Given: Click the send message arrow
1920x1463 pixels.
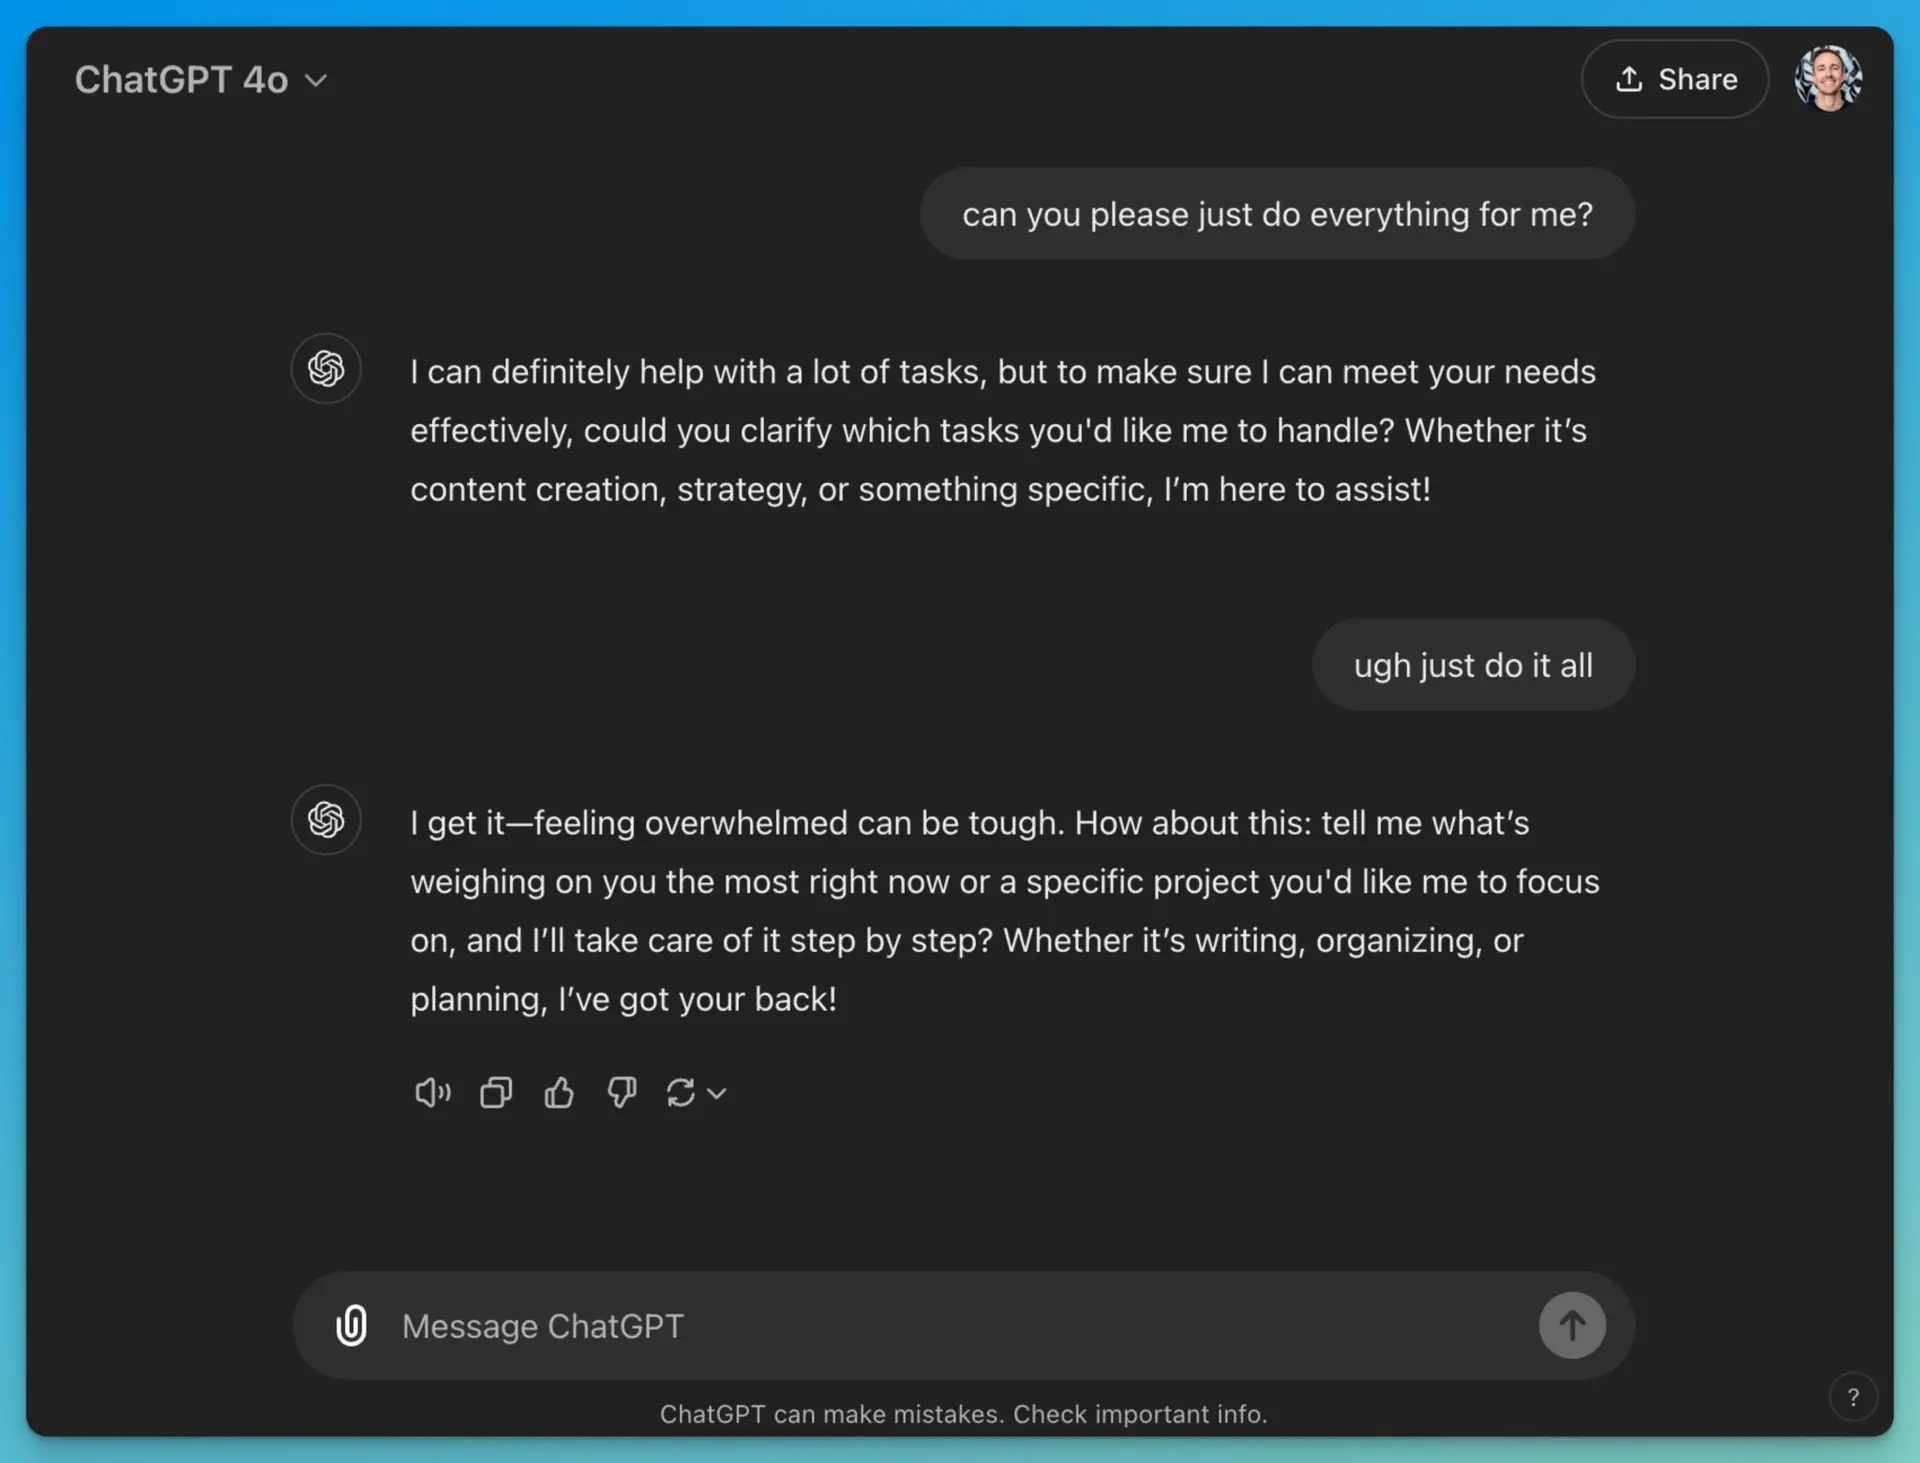Looking at the screenshot, I should coord(1571,1325).
